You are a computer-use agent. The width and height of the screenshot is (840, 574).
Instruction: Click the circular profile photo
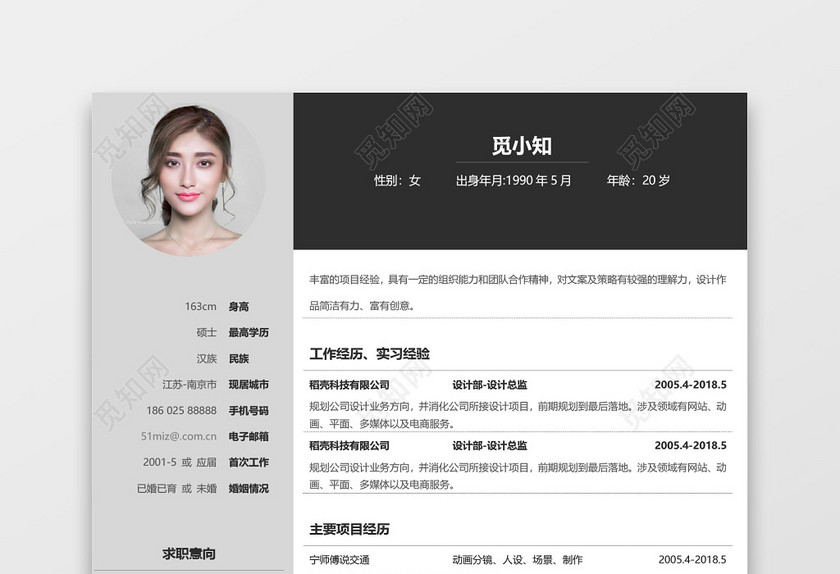pos(188,180)
